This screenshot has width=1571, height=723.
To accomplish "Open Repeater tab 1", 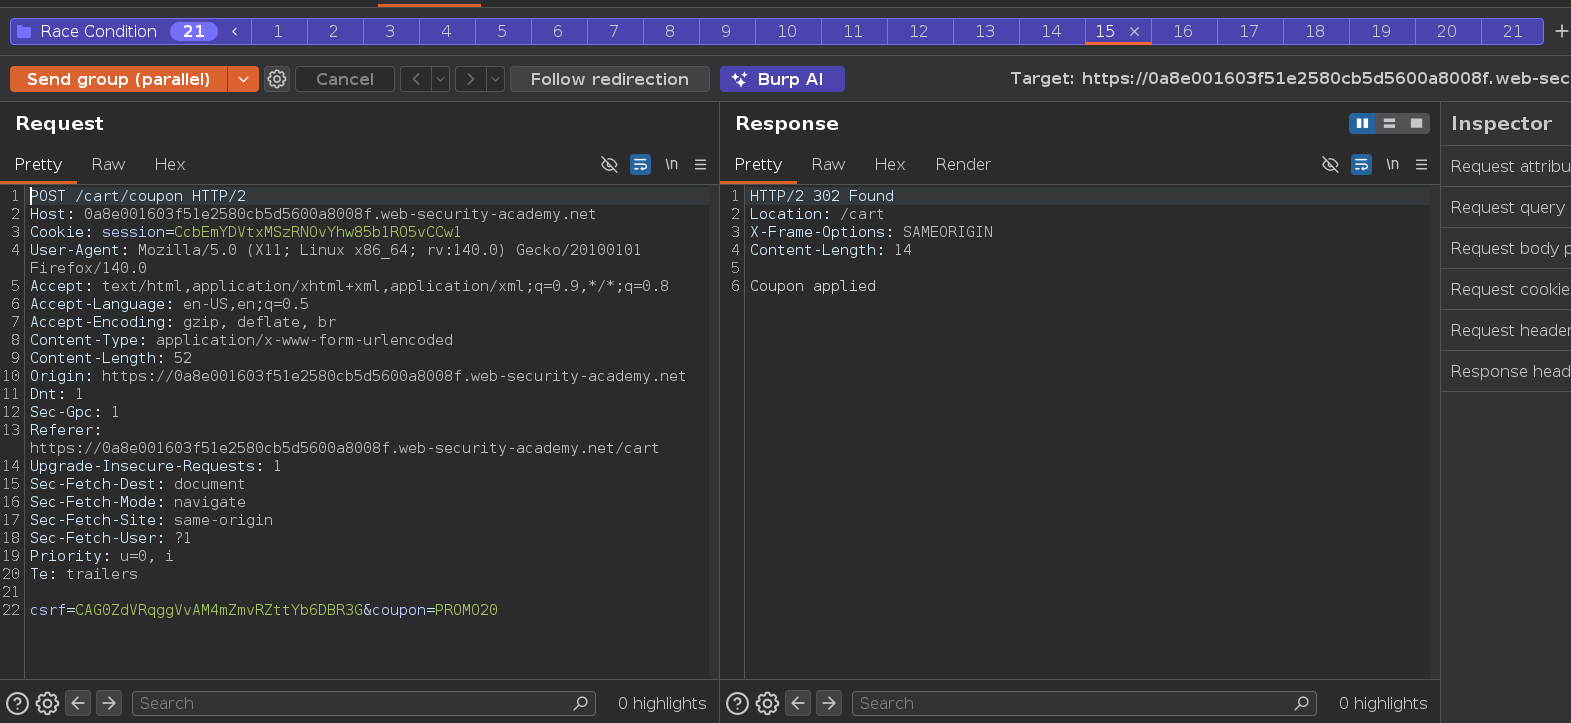I will 278,32.
